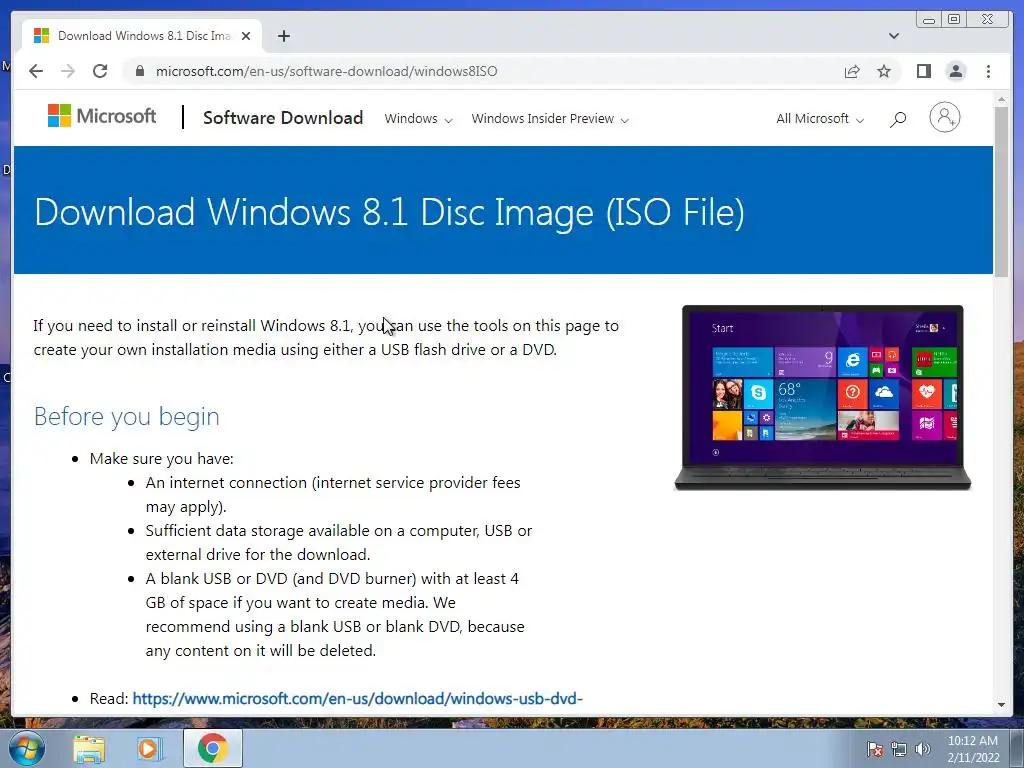Click the Microsoft logo
1024x768 pixels.
pos(102,116)
